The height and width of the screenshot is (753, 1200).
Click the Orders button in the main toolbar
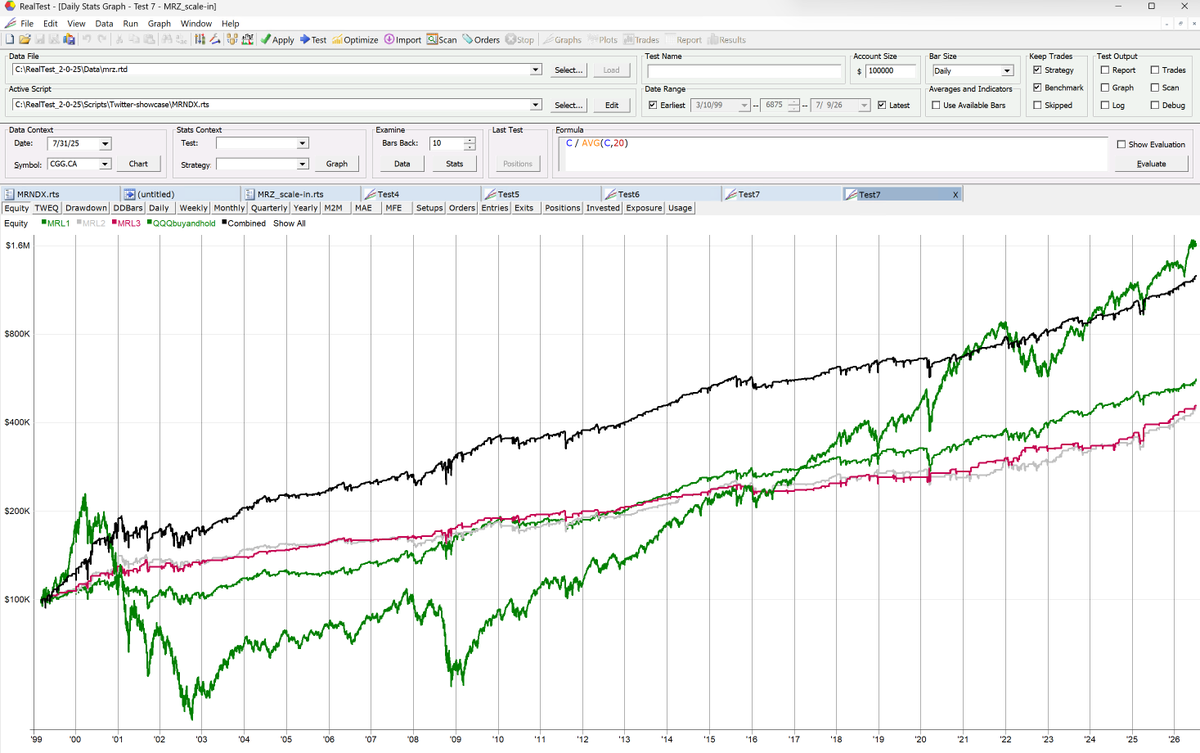(481, 40)
